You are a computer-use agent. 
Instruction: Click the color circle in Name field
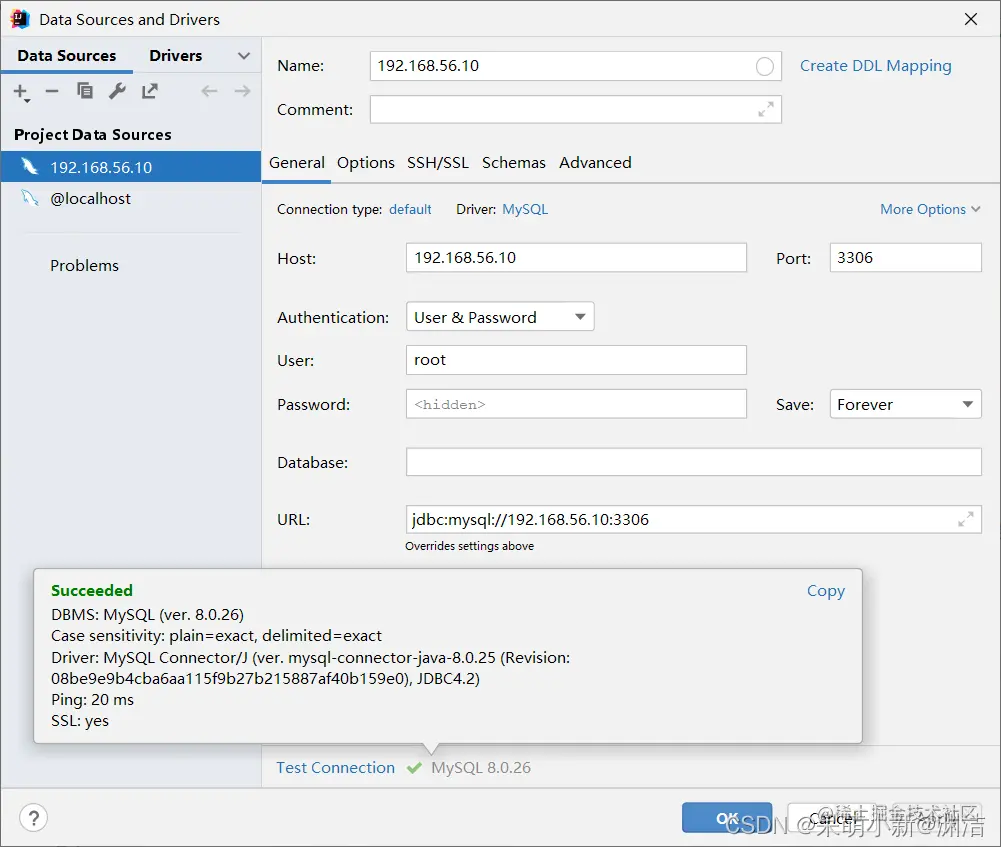(765, 66)
